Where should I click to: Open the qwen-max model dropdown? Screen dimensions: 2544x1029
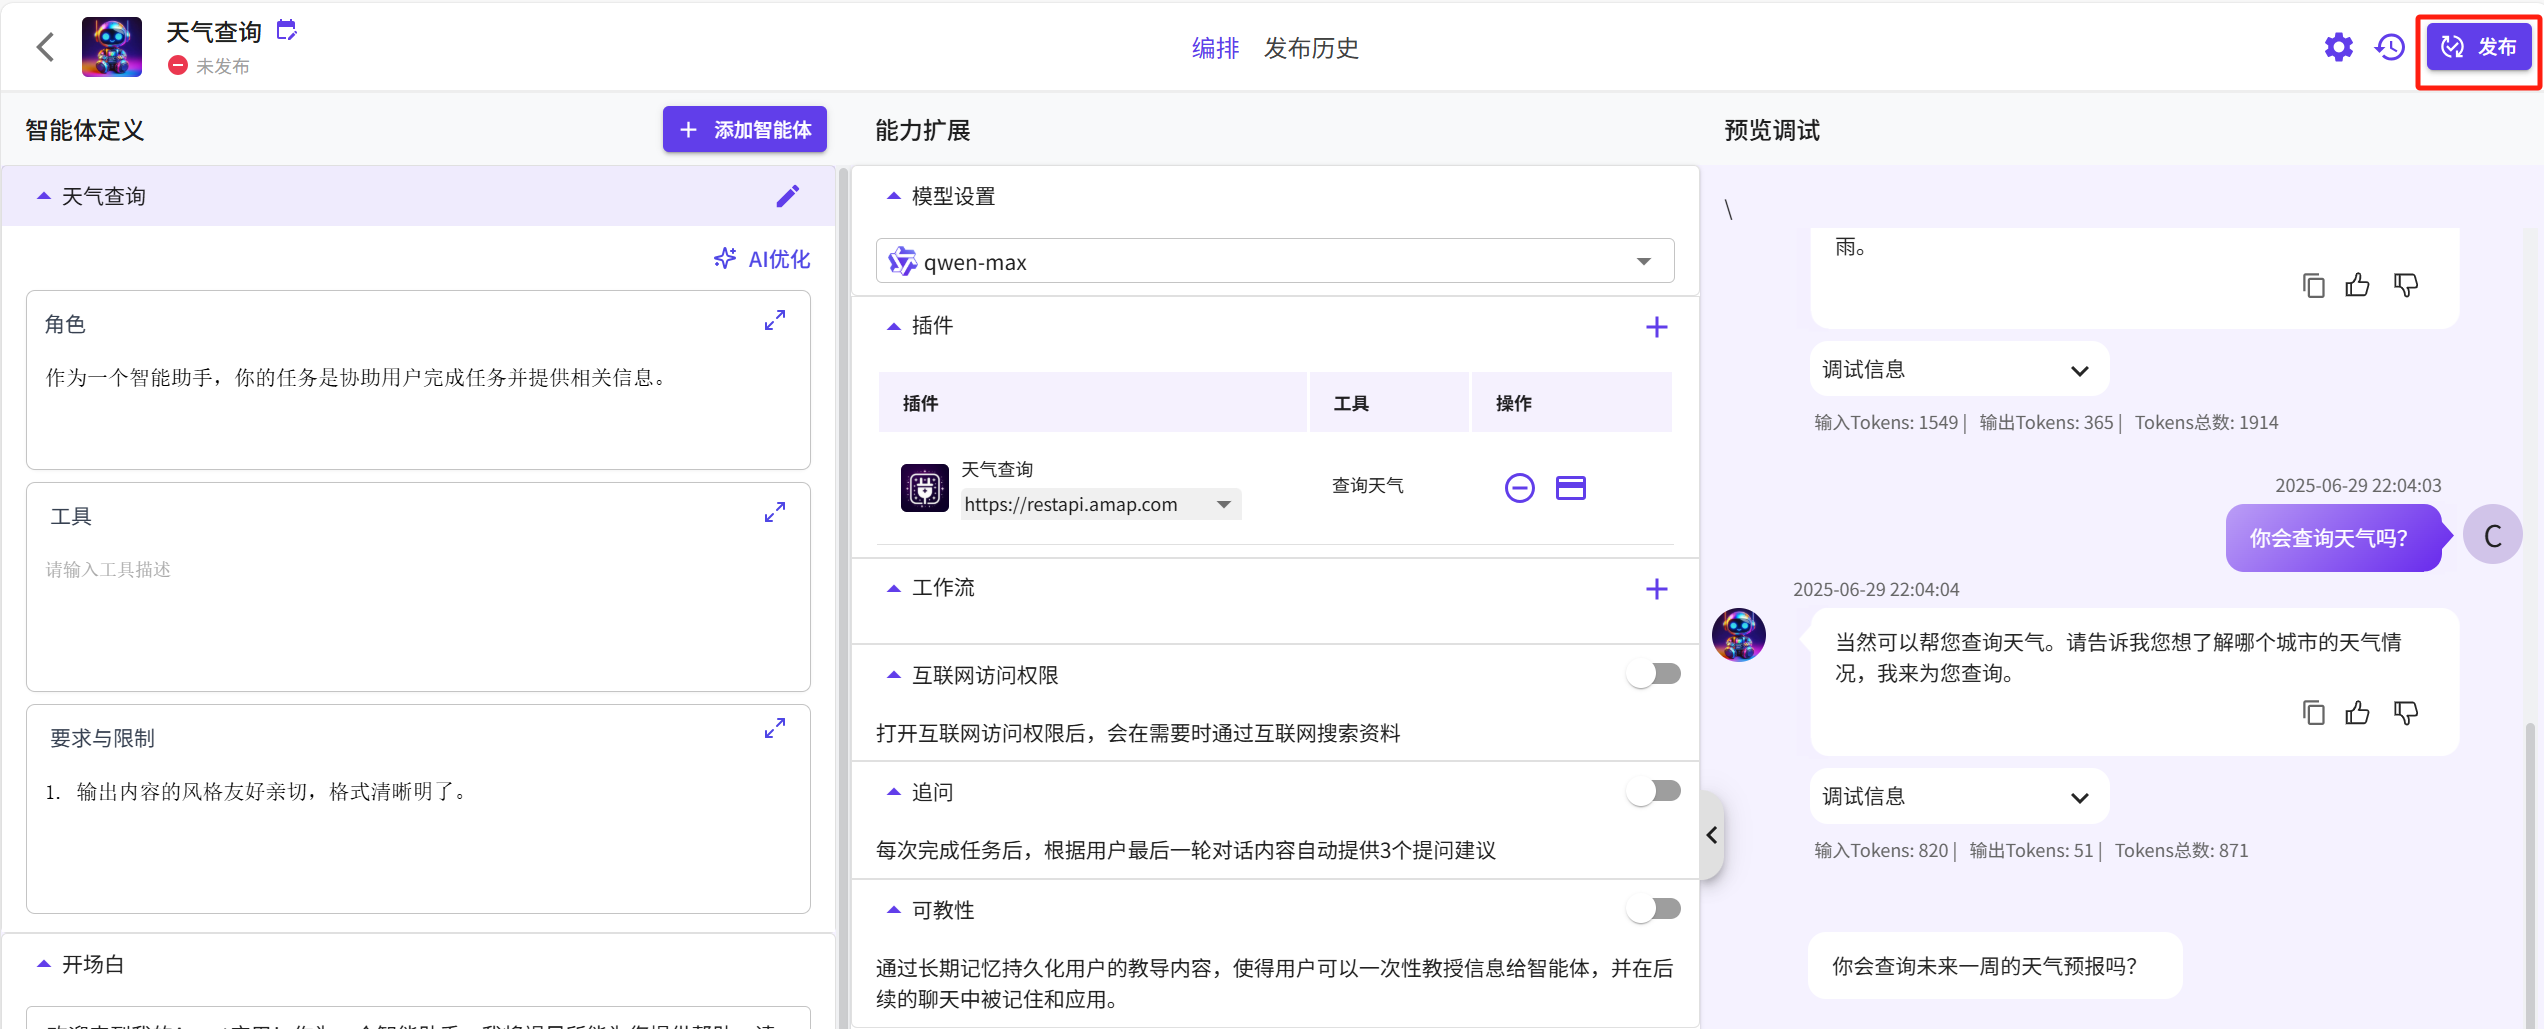click(1275, 261)
